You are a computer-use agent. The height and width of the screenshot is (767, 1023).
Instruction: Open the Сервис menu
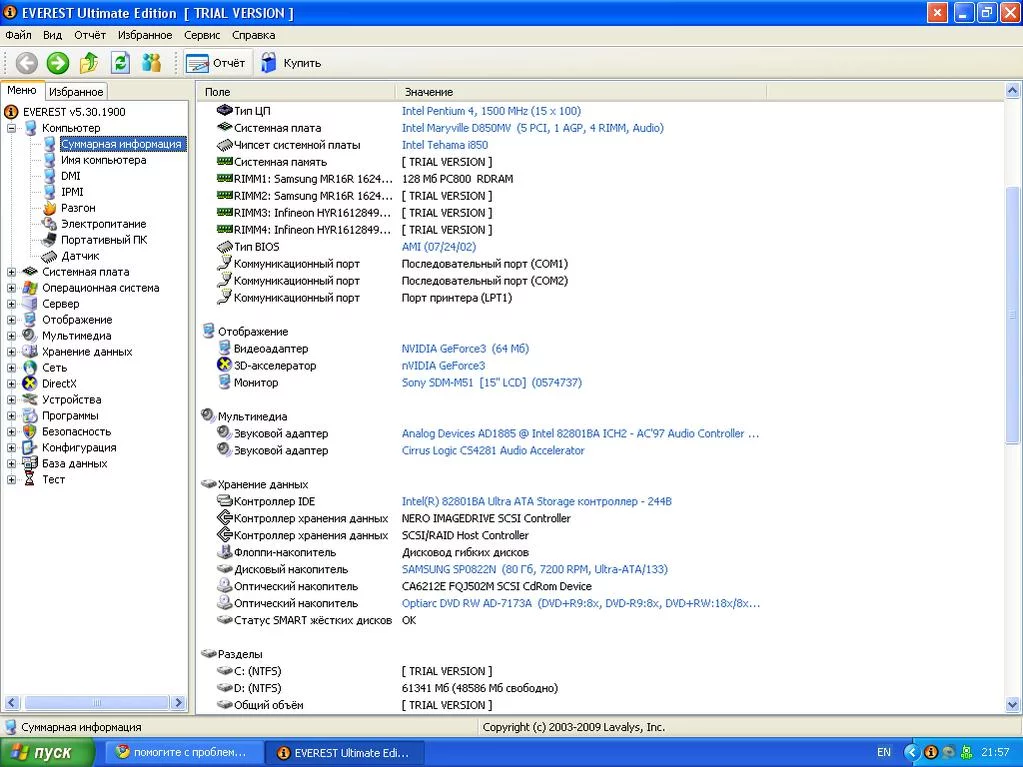(202, 35)
